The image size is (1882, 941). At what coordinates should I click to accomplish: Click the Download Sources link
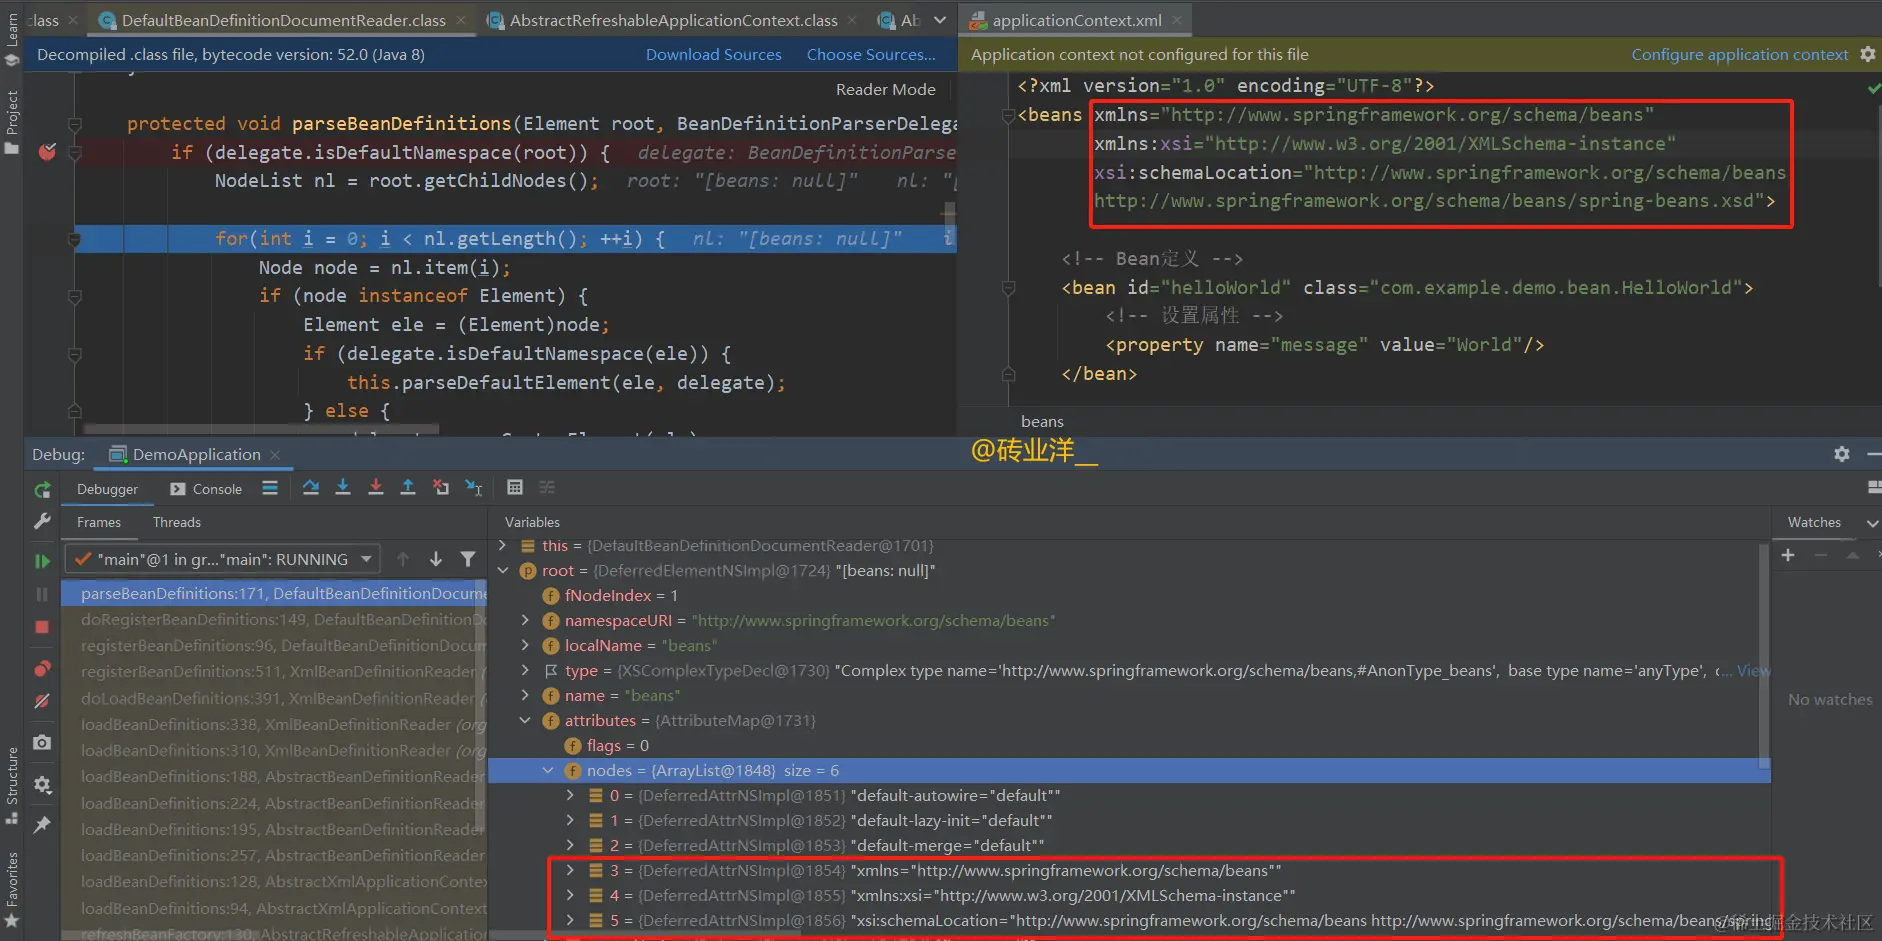pyautogui.click(x=713, y=54)
